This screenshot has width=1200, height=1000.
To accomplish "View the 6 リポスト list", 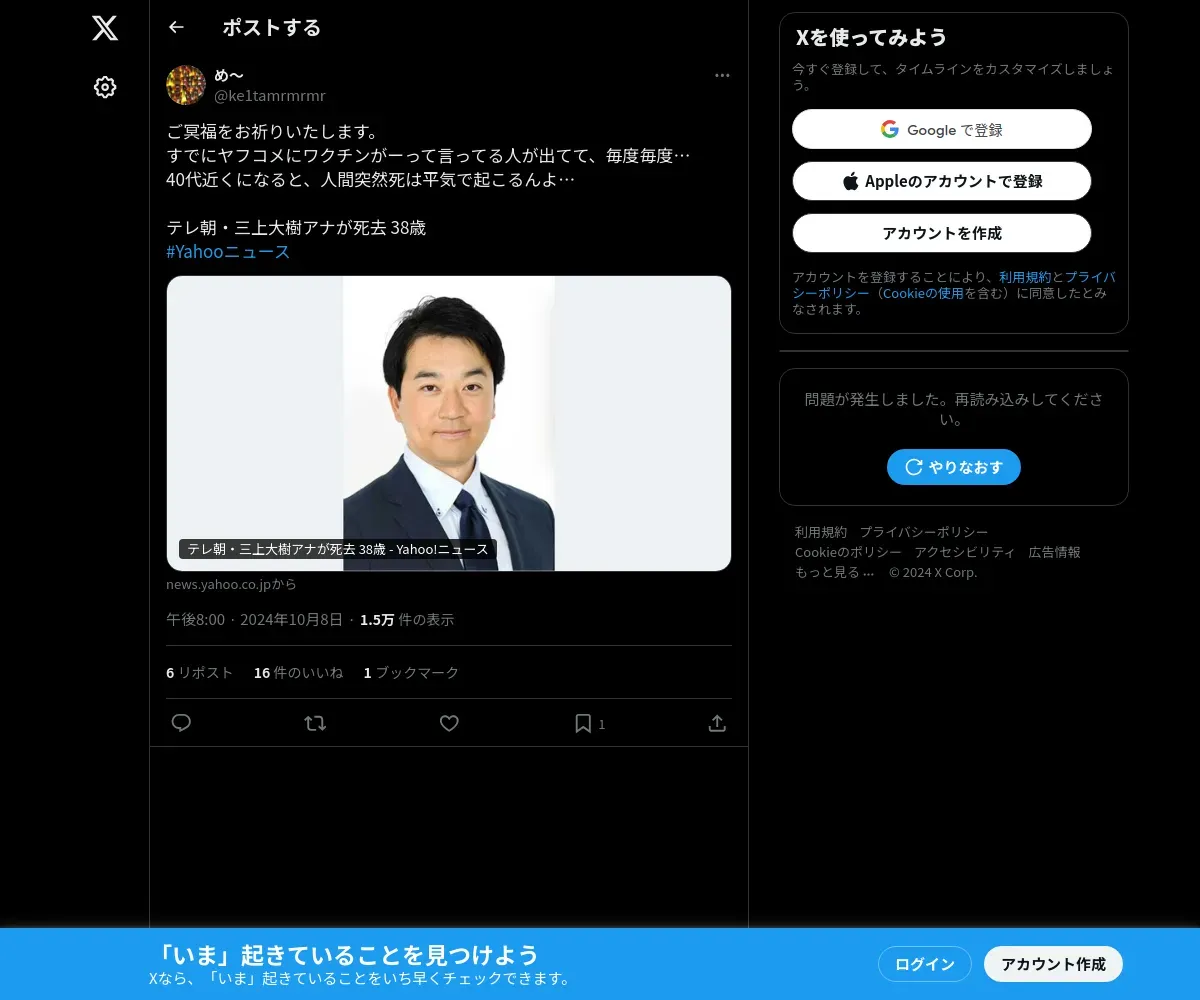I will click(199, 673).
